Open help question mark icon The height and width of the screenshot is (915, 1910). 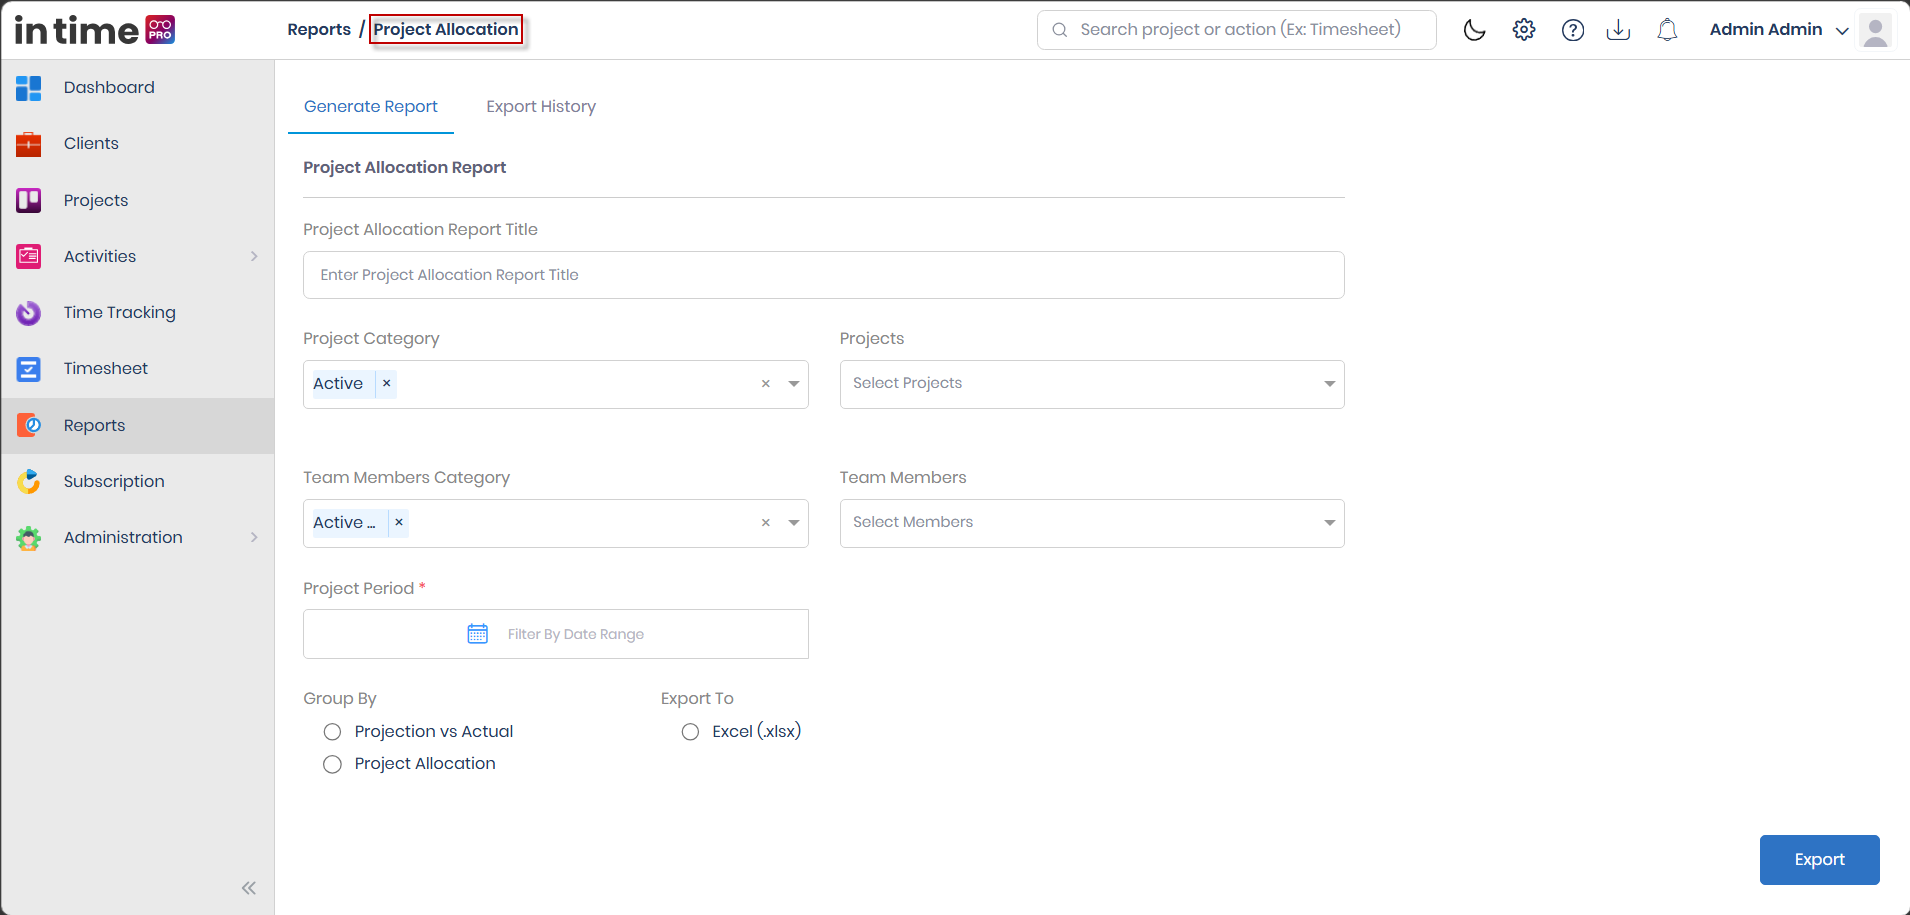point(1573,30)
